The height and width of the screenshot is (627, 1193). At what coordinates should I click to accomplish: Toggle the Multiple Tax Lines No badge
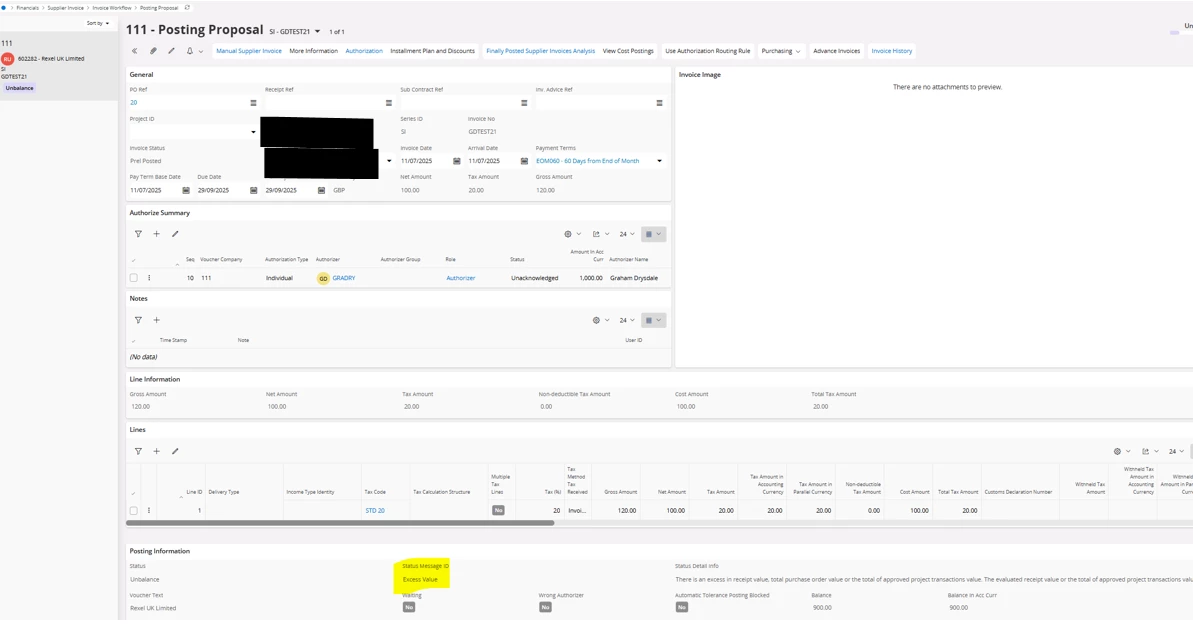pos(498,511)
